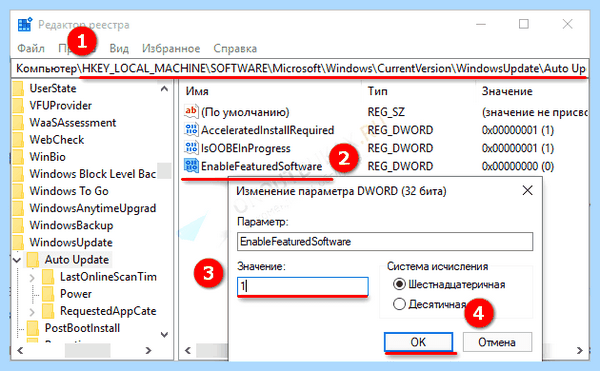This screenshot has height=371, width=600.
Task: Select the EnableFeaturedSoftware value name
Action: (x=261, y=166)
